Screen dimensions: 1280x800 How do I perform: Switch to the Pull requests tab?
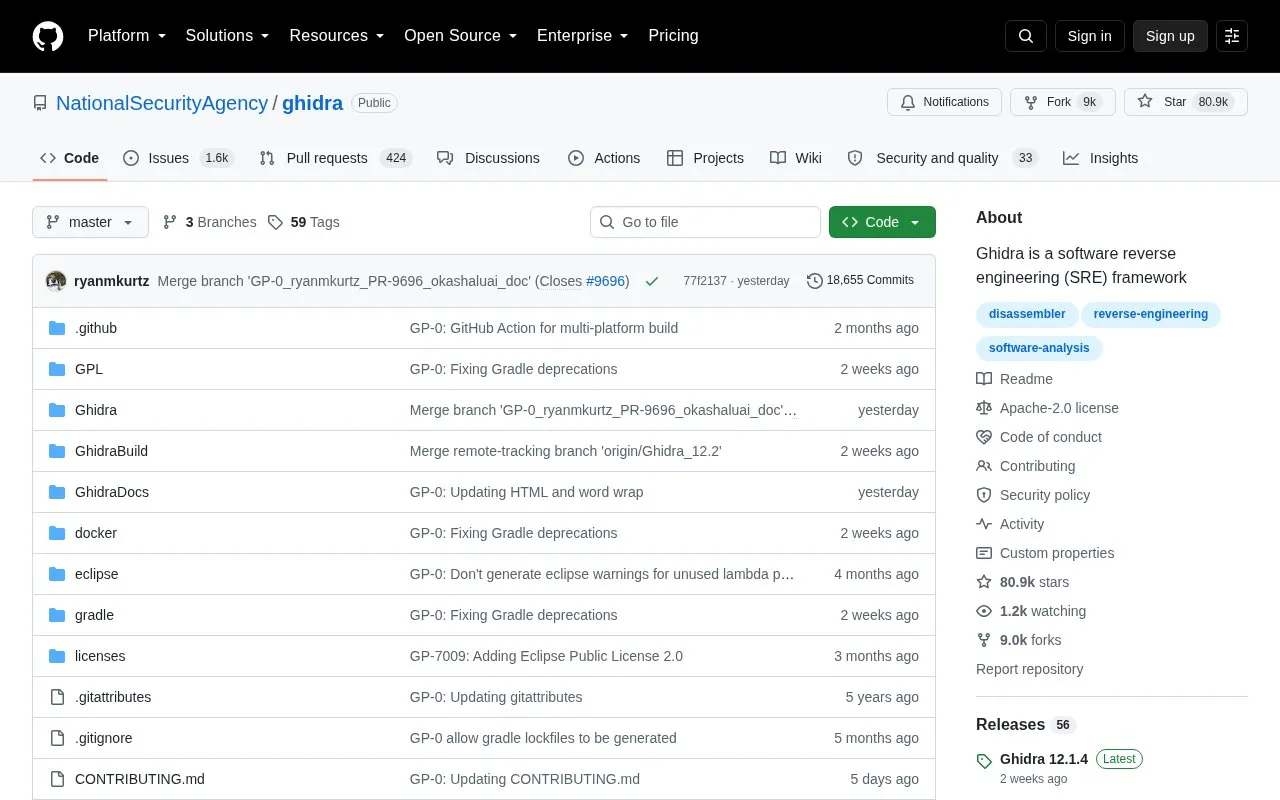(x=335, y=158)
